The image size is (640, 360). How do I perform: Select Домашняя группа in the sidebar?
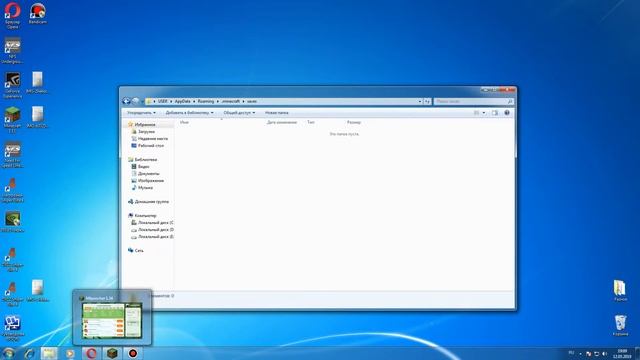point(148,202)
